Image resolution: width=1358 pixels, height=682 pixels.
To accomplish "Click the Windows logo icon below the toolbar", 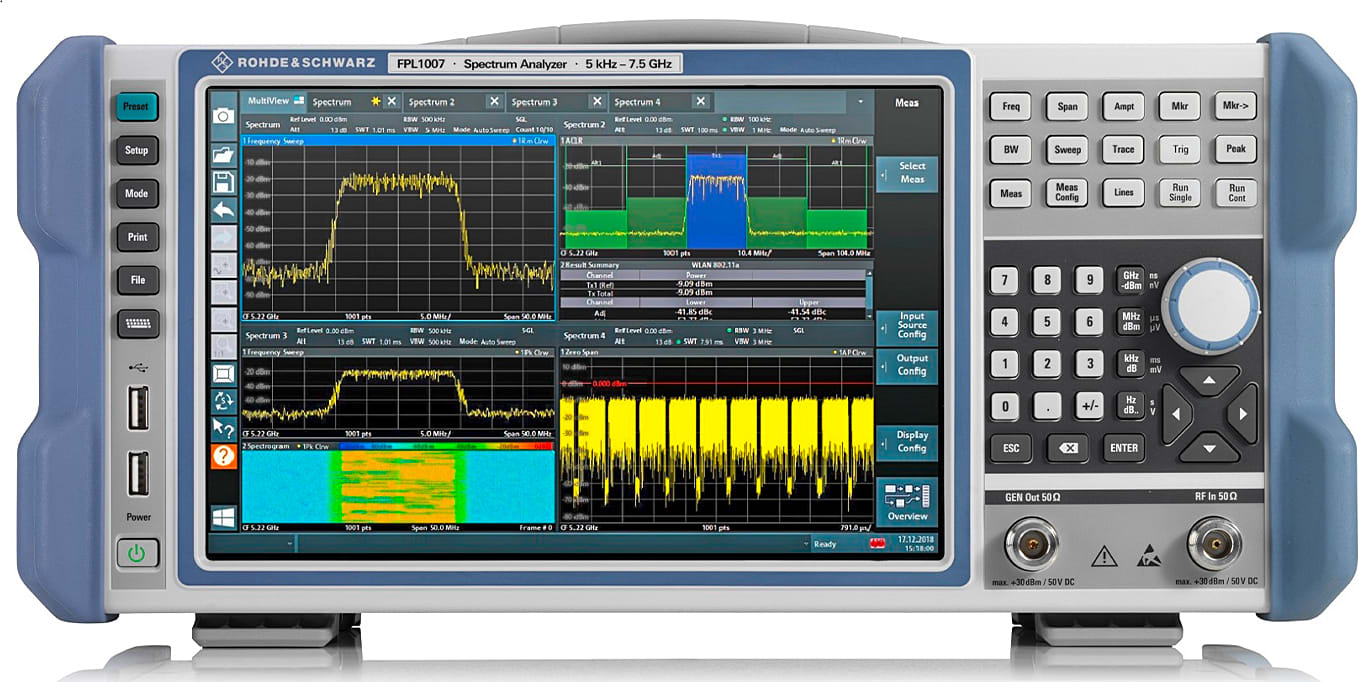I will 225,516.
